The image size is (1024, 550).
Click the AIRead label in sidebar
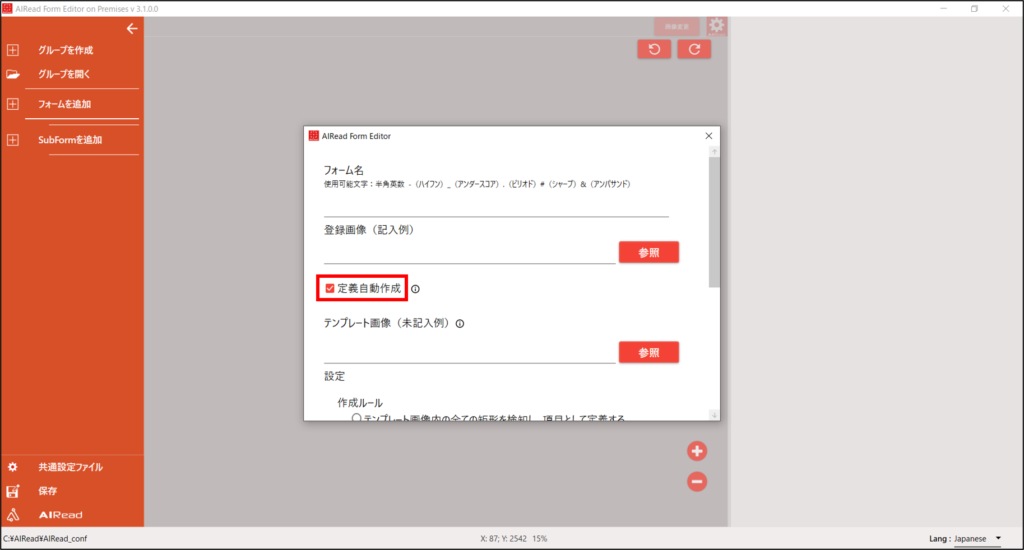click(60, 515)
